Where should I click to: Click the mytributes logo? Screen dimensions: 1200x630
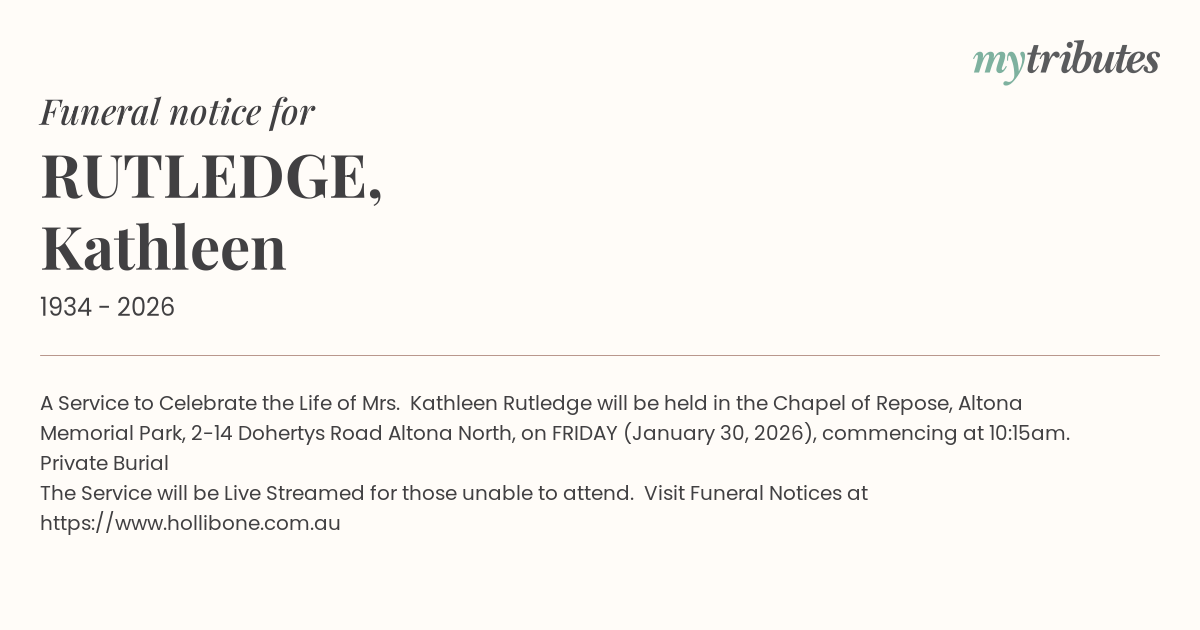pyautogui.click(x=1066, y=61)
